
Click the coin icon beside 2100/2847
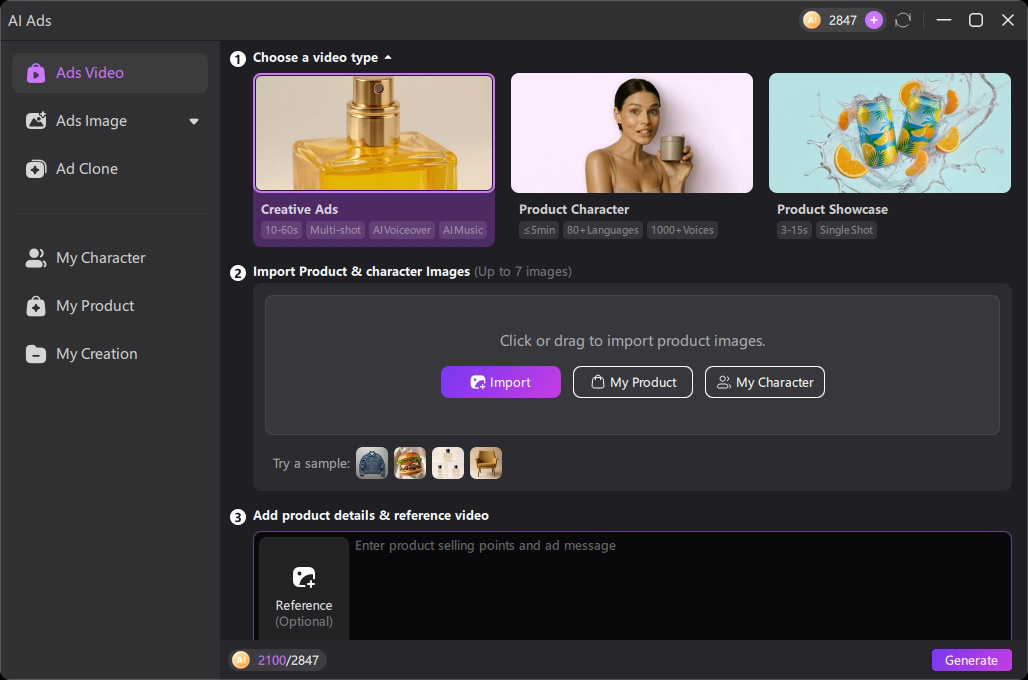pos(241,660)
